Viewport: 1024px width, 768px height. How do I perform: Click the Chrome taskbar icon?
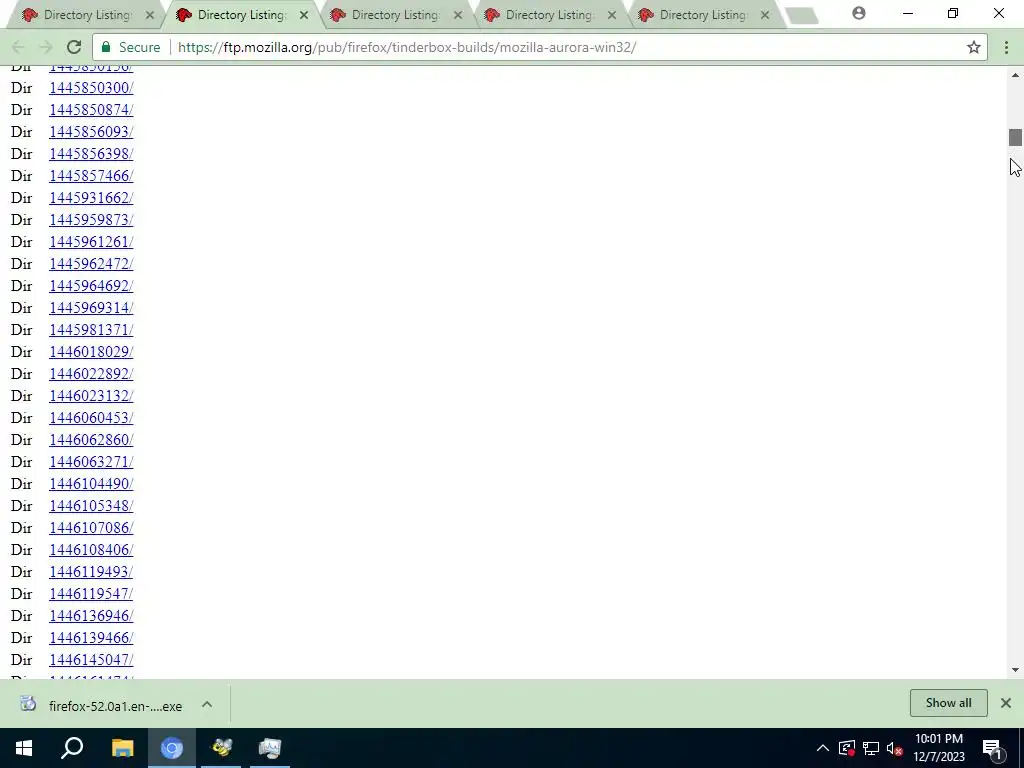[172, 748]
